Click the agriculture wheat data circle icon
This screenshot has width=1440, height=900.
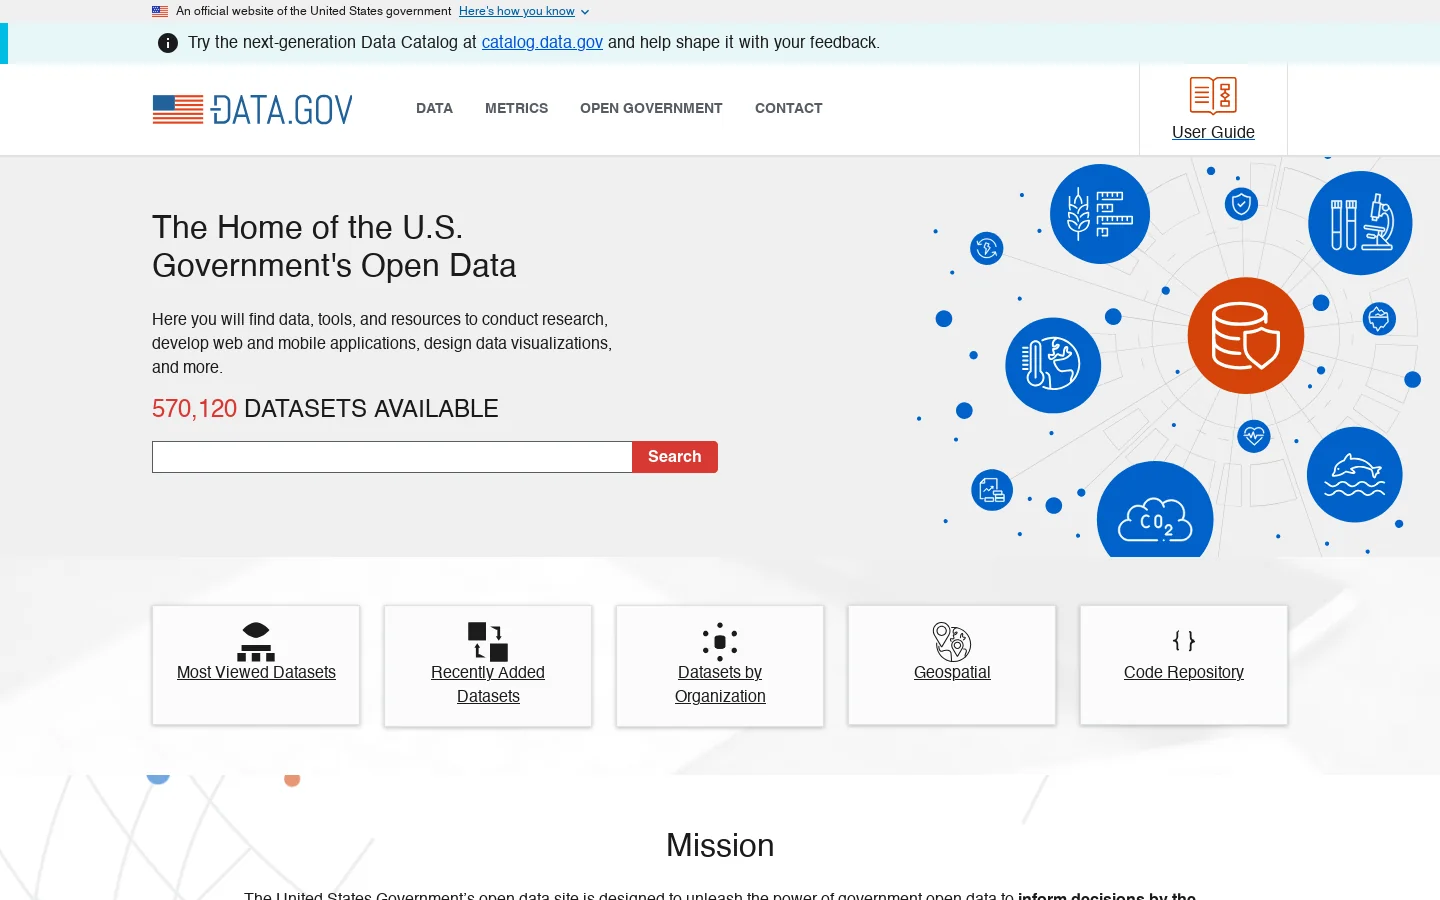[x=1100, y=214]
